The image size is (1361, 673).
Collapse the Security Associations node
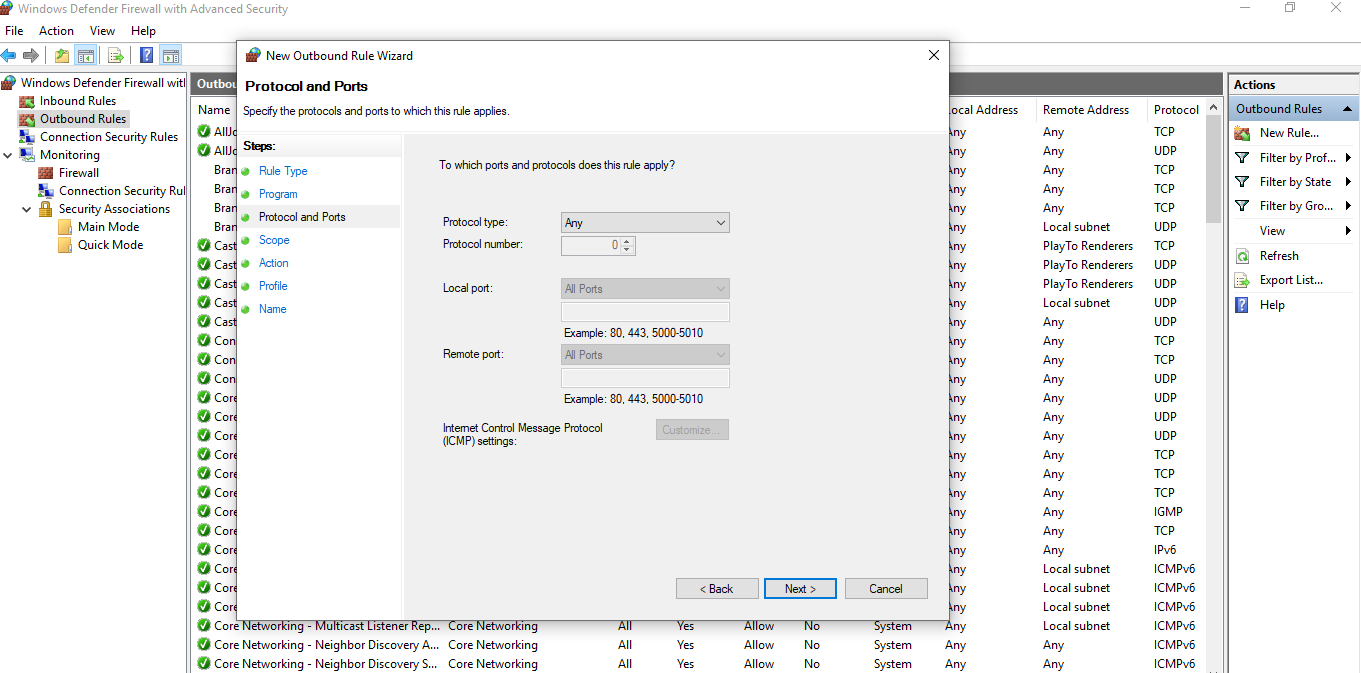pos(28,208)
